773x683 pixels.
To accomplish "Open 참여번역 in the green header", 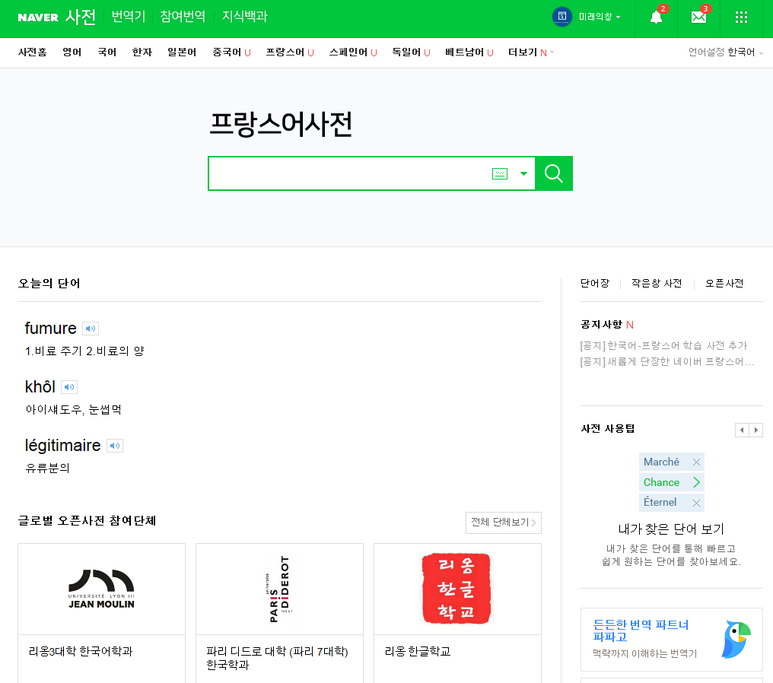I will click(x=182, y=17).
